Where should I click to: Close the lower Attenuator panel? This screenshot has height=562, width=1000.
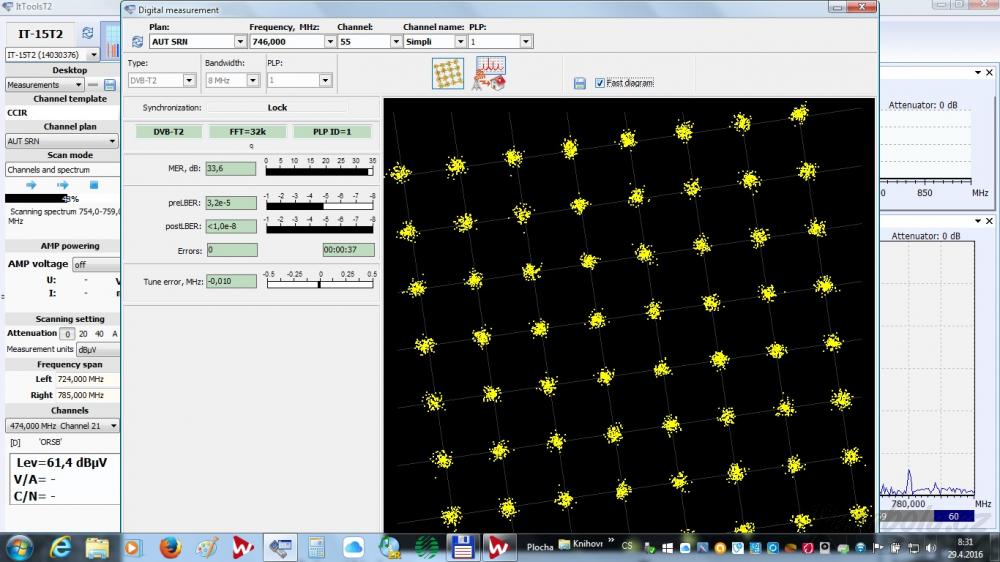coord(989,221)
